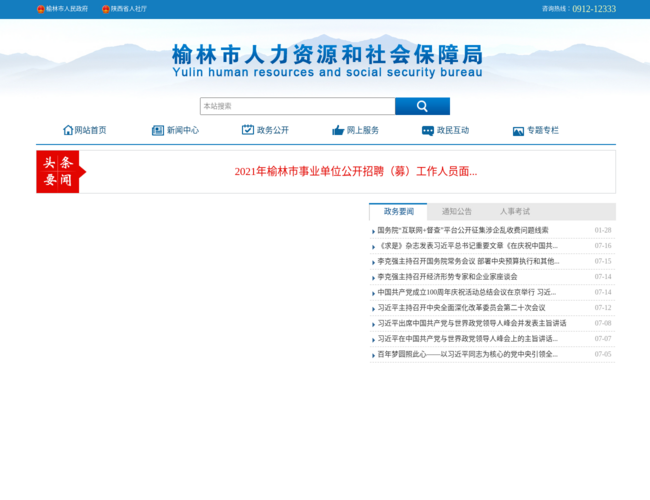Screen dimensions: 650x500
Task: Open news 习近平出席中国共产党与世界政党领导人峰会并发表主旨讲话
Action: click(471, 323)
